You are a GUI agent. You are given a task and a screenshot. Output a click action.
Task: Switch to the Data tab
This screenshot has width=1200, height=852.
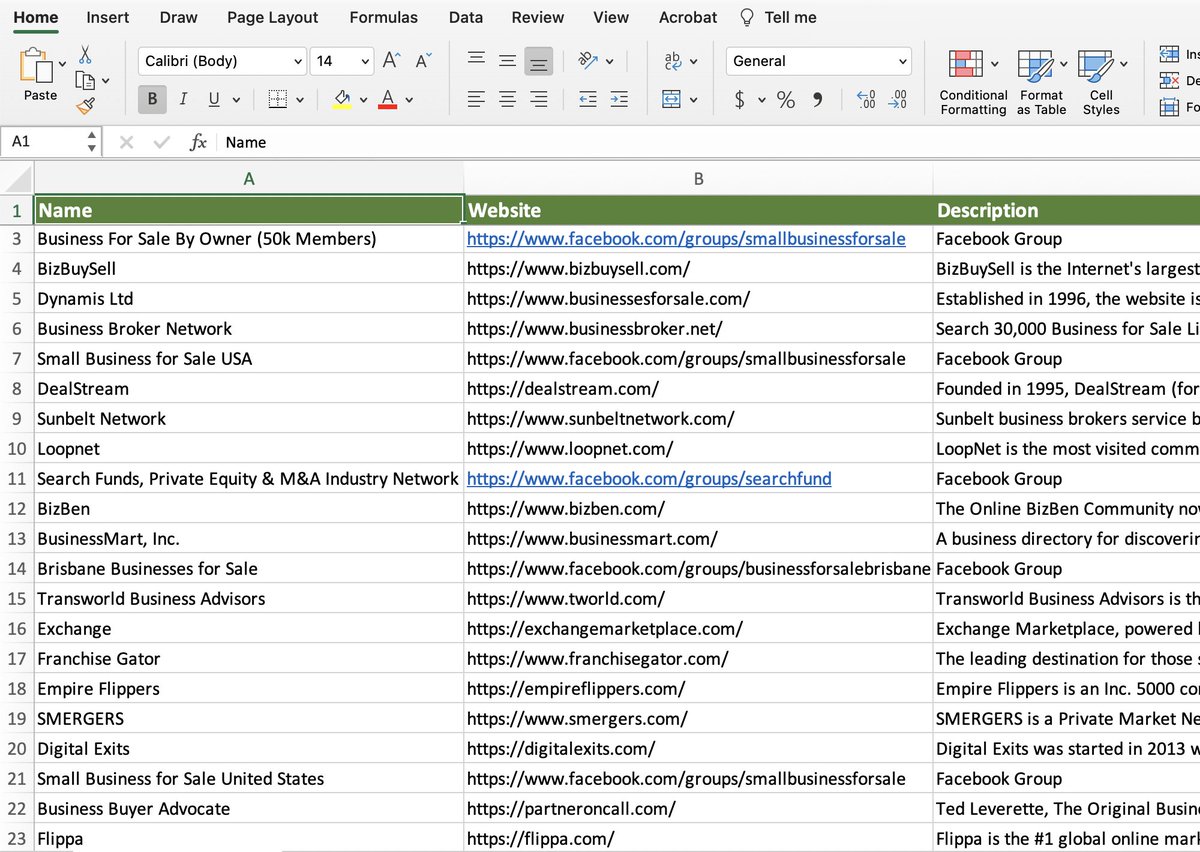coord(465,17)
